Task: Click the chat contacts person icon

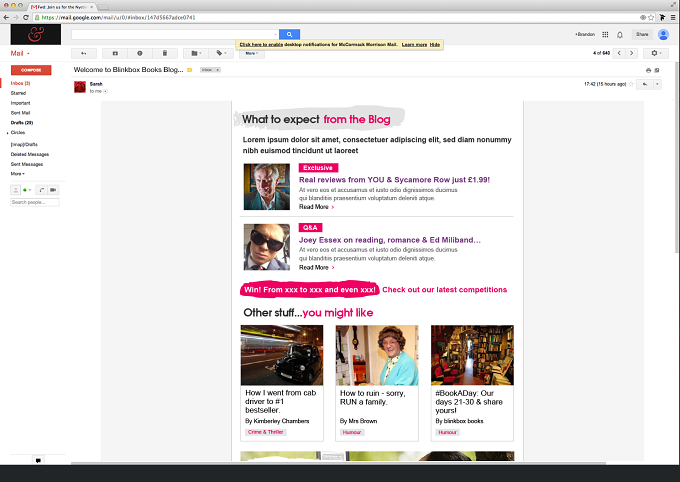Action: click(x=16, y=190)
